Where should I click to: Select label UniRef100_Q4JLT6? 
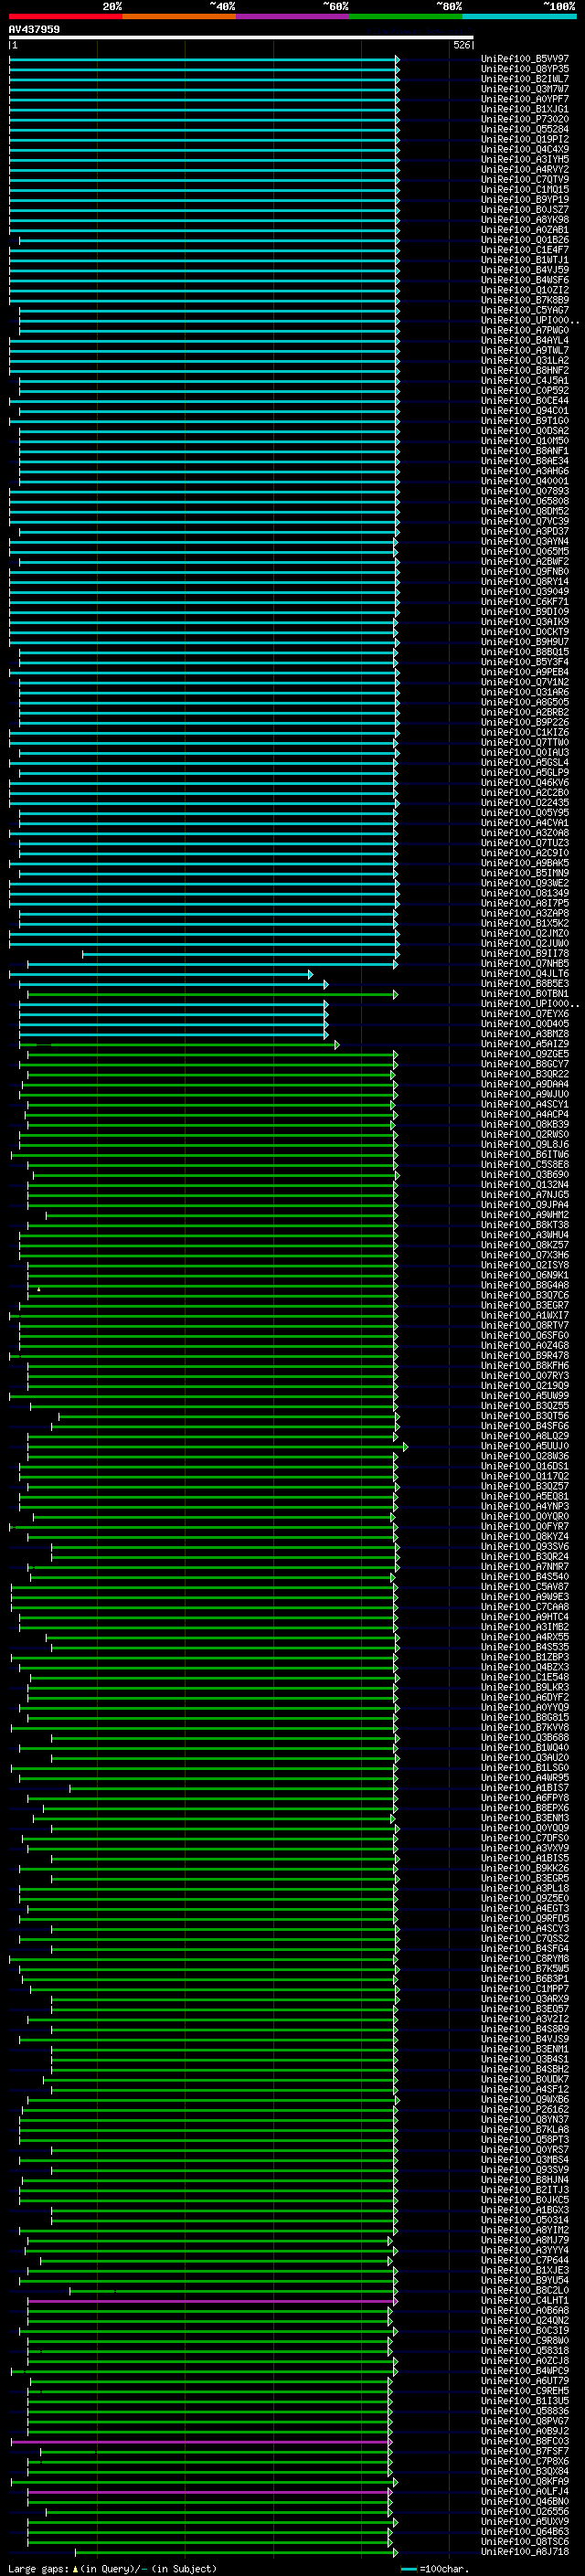click(x=525, y=973)
